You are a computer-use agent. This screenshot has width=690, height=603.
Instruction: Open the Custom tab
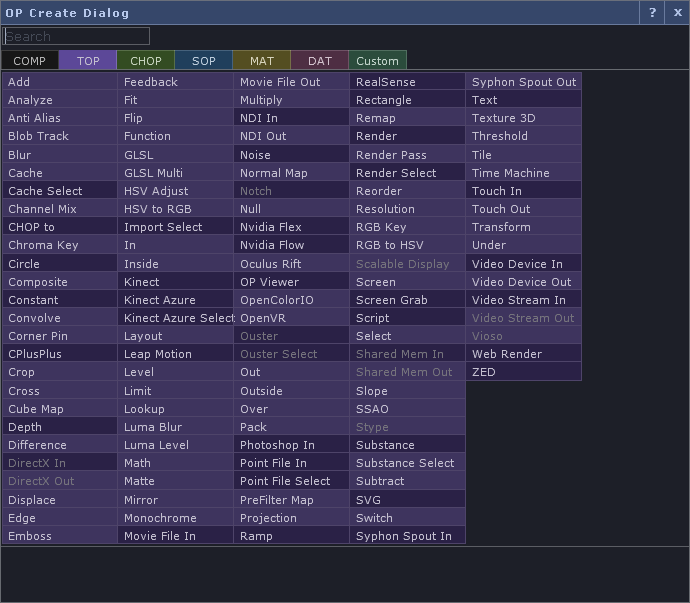coord(378,61)
